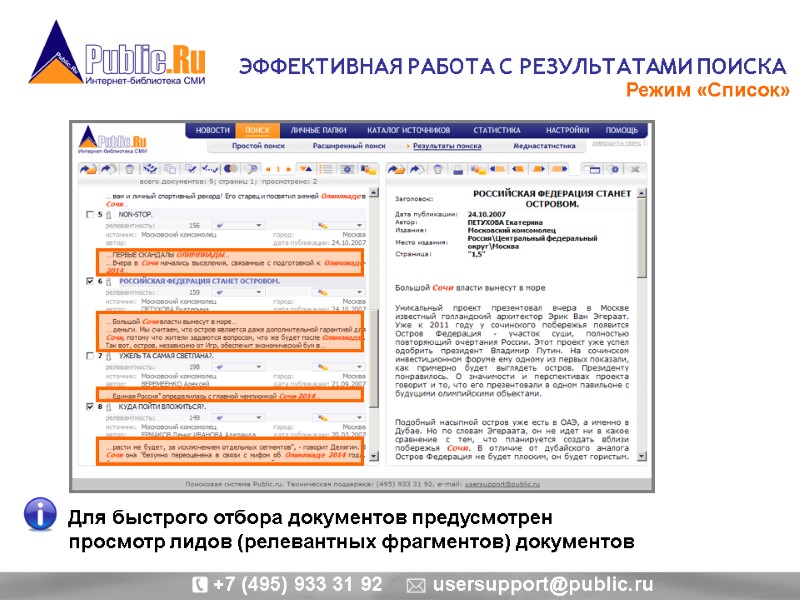
Task: Open document title УЖЕЛЬ ТА САМАЯ СВЕТЛАНА?
Action: 166,356
